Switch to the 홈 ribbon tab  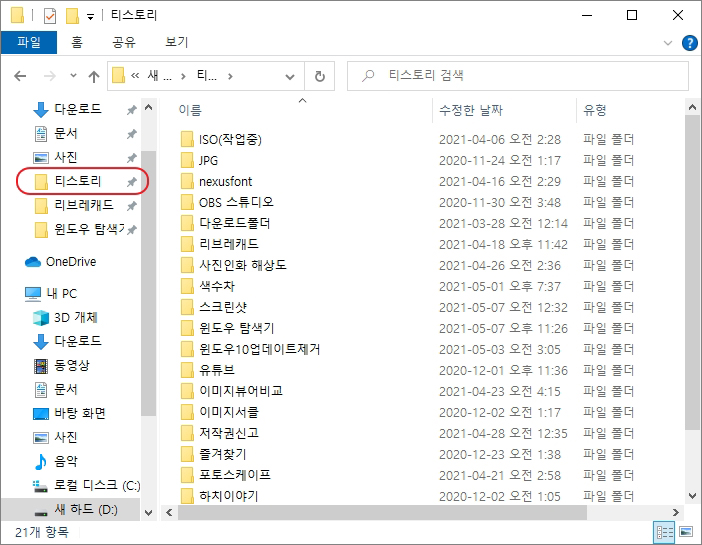[x=77, y=42]
